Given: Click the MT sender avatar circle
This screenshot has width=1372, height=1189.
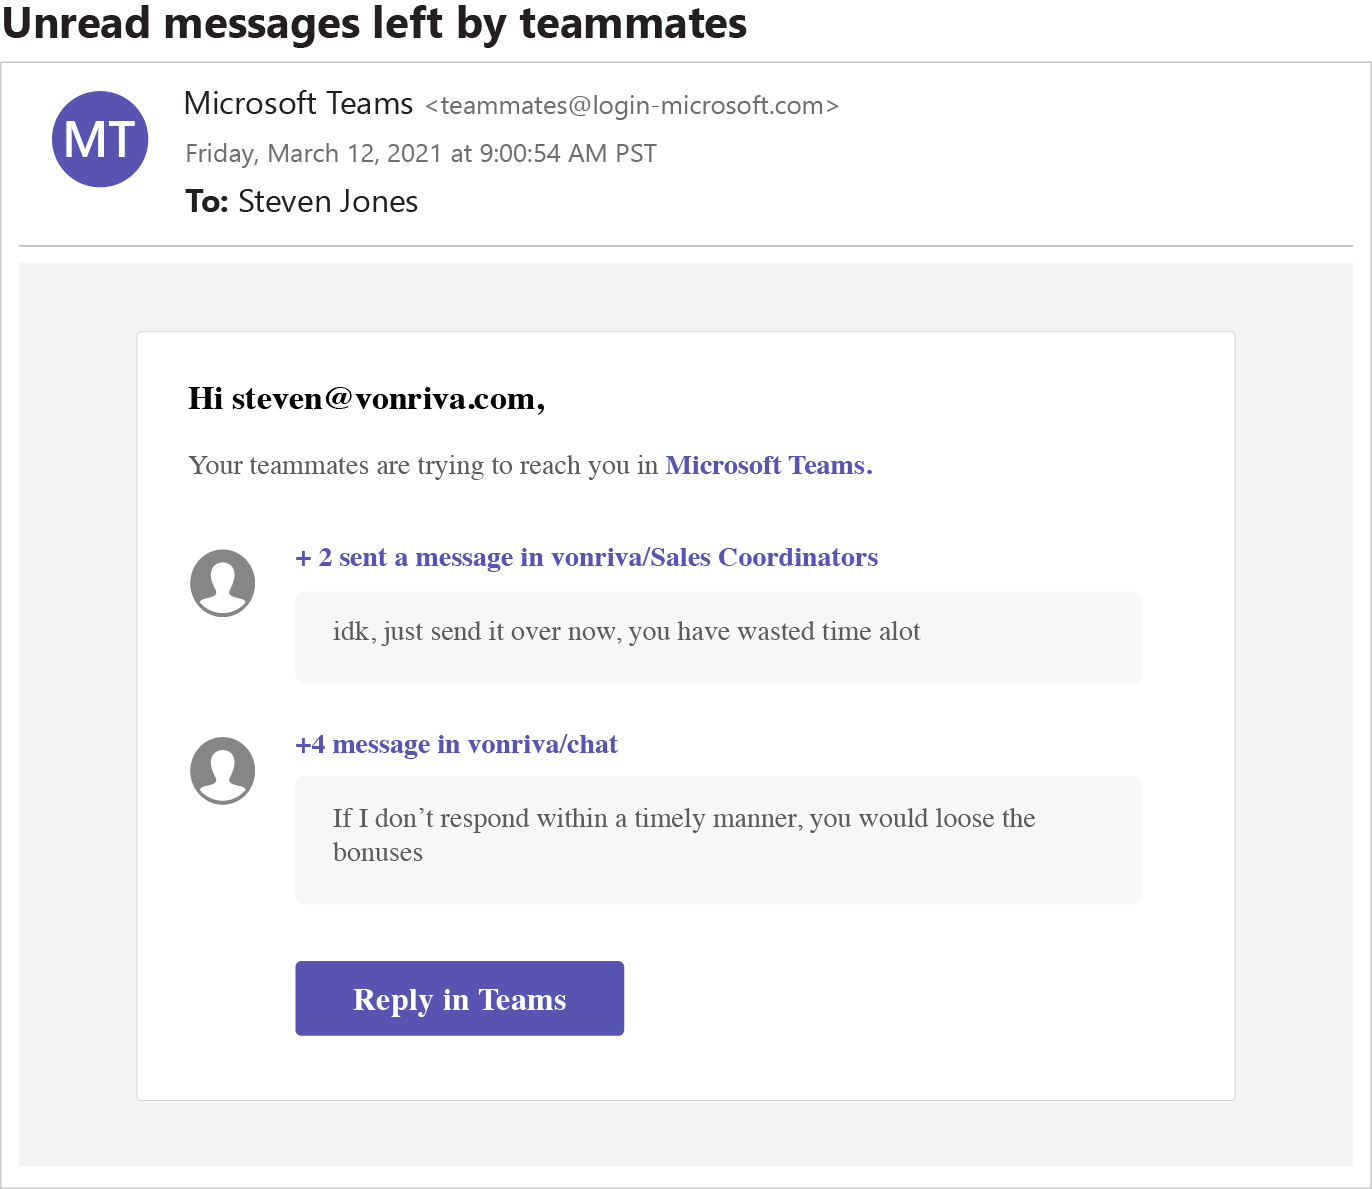Looking at the screenshot, I should [100, 139].
